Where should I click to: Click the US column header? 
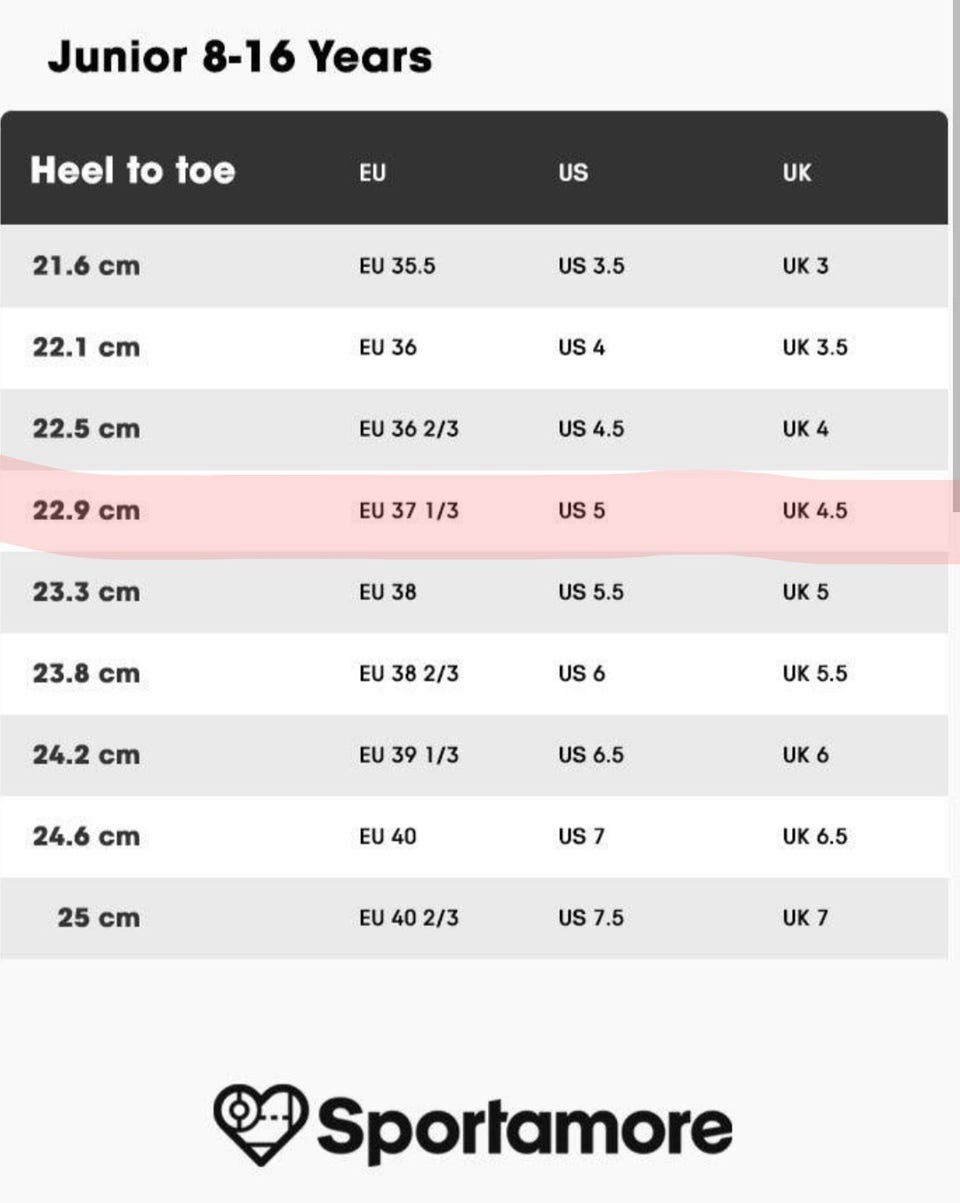tap(573, 173)
